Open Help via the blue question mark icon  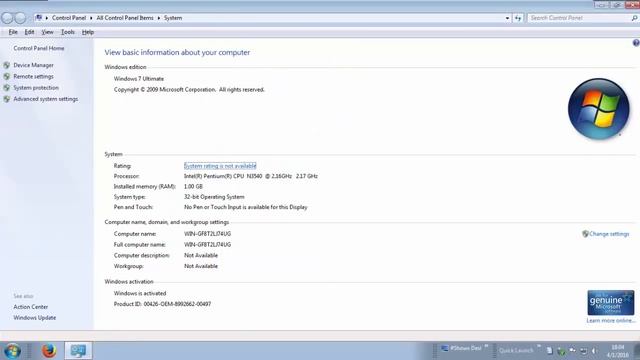pyautogui.click(x=636, y=43)
